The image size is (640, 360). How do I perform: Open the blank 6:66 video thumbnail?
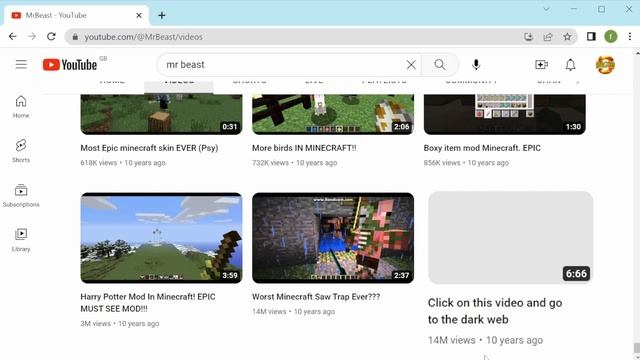click(x=510, y=238)
